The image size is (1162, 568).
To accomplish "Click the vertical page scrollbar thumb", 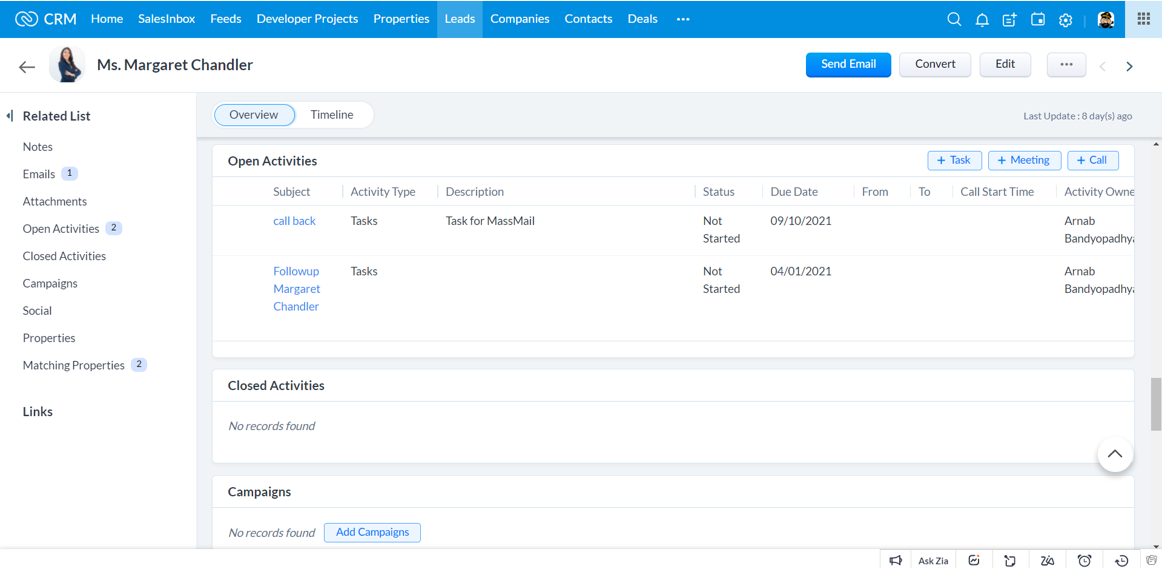I will [x=1155, y=404].
